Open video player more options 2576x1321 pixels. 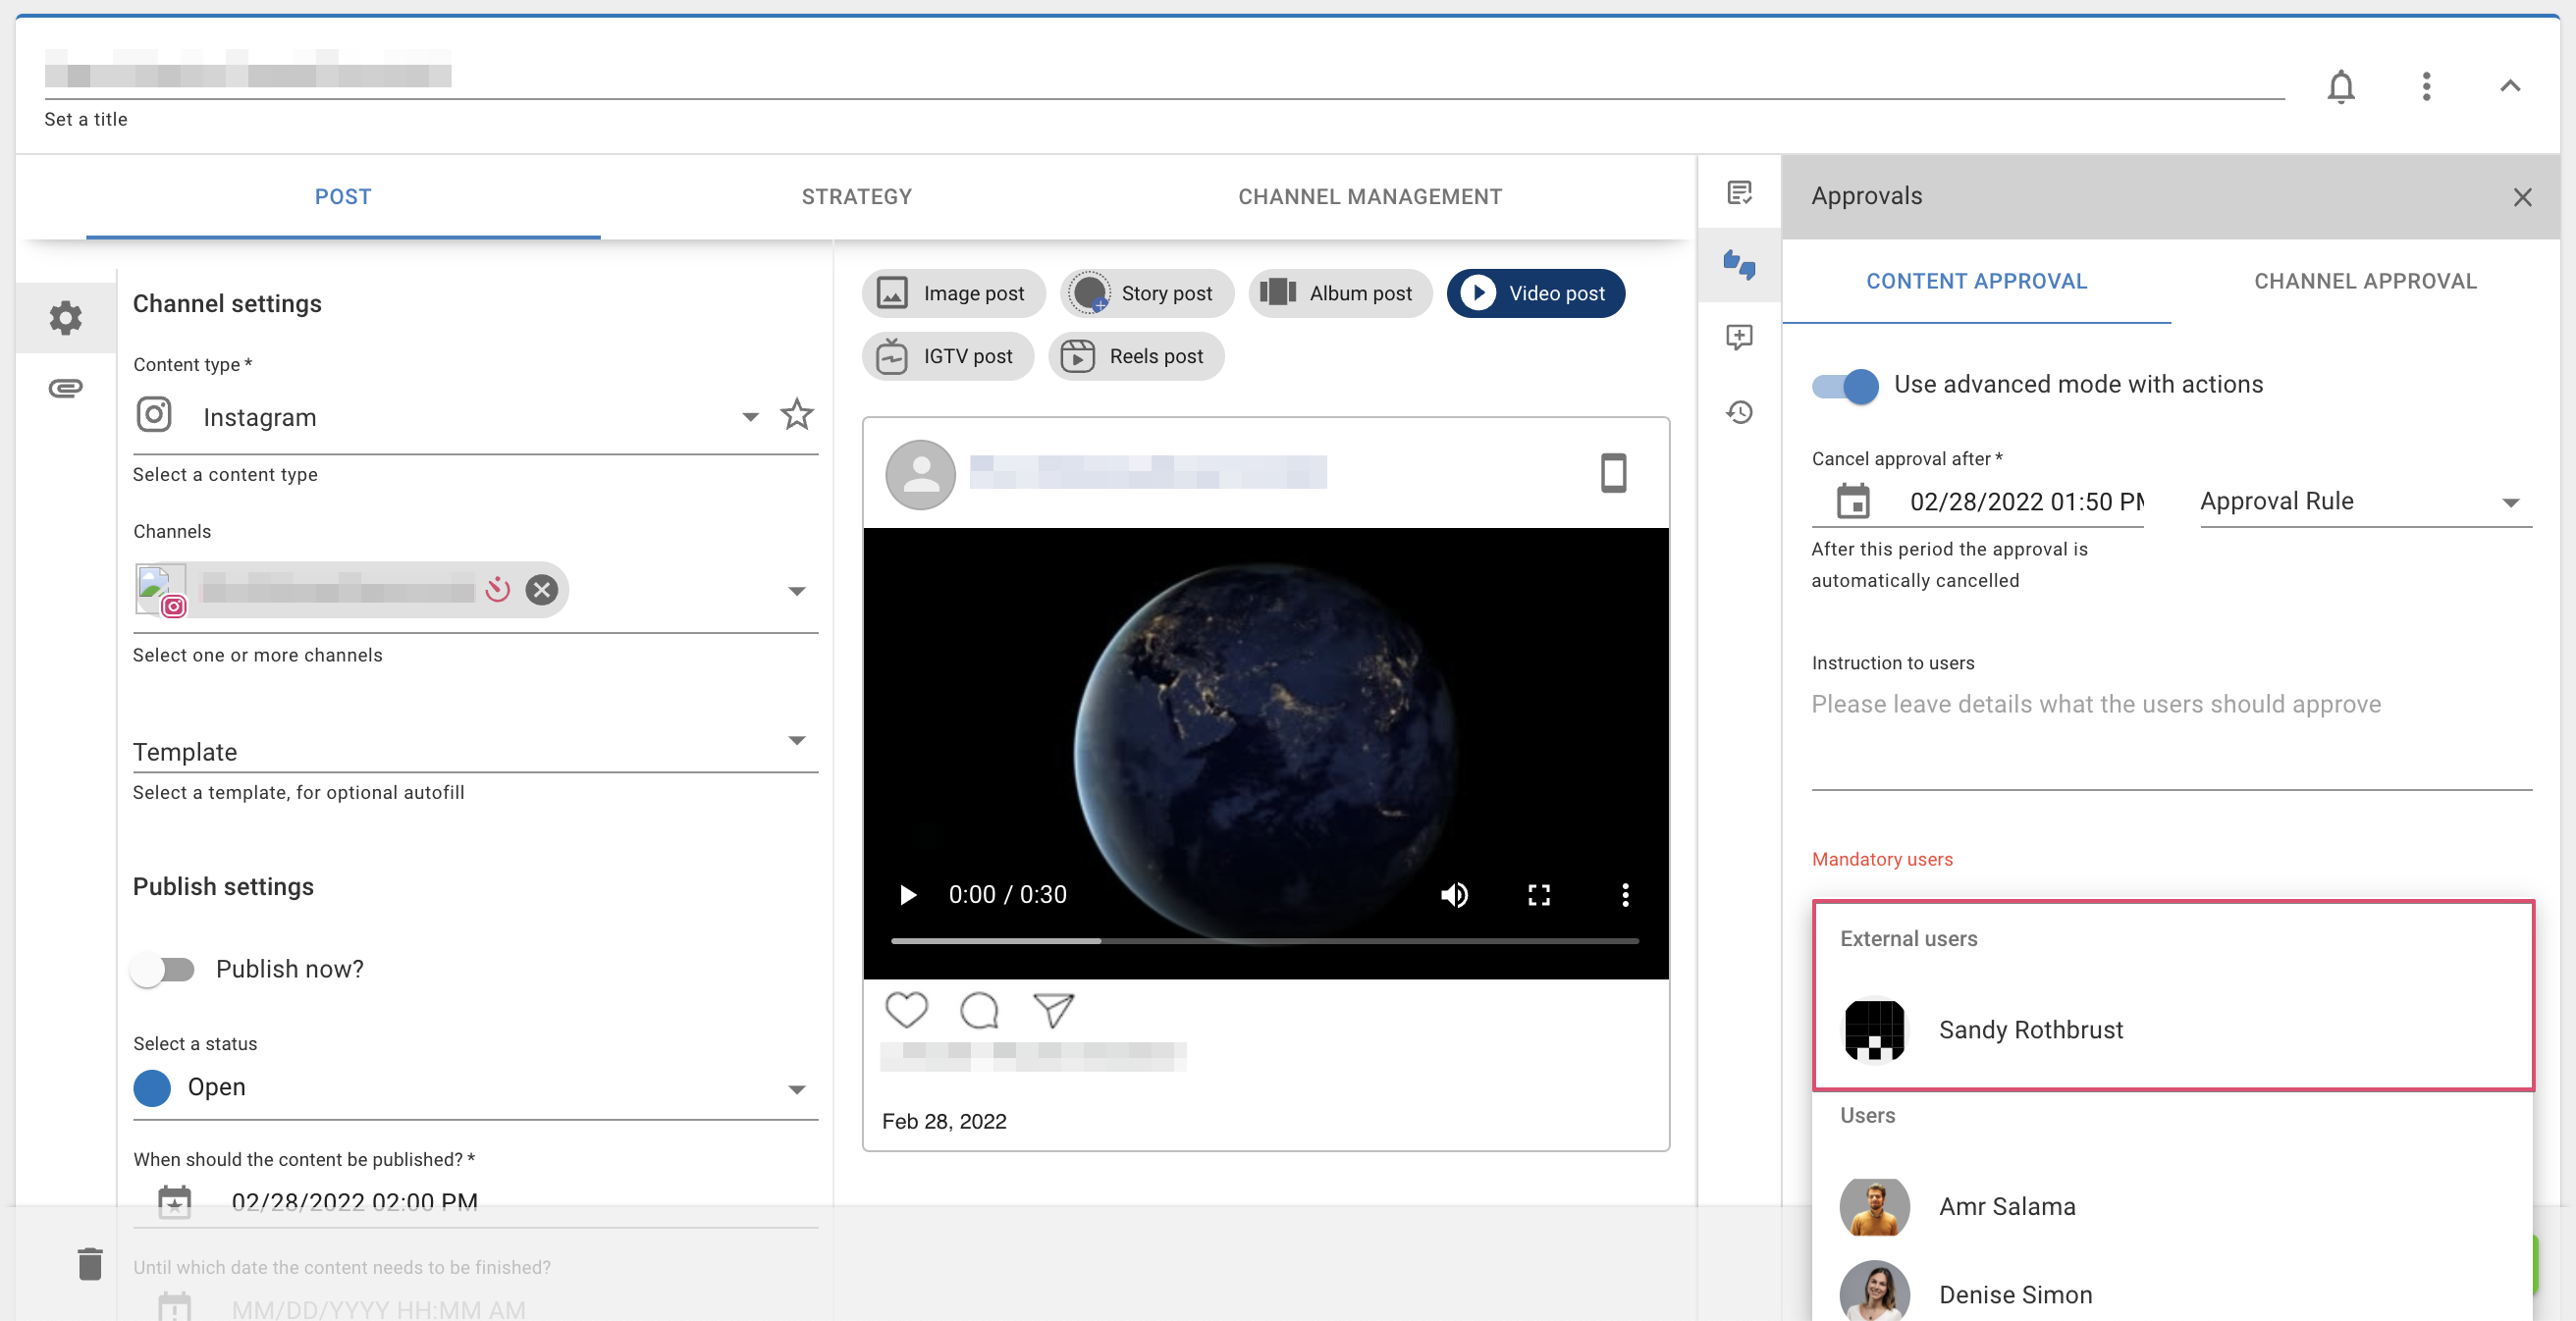click(x=1625, y=895)
